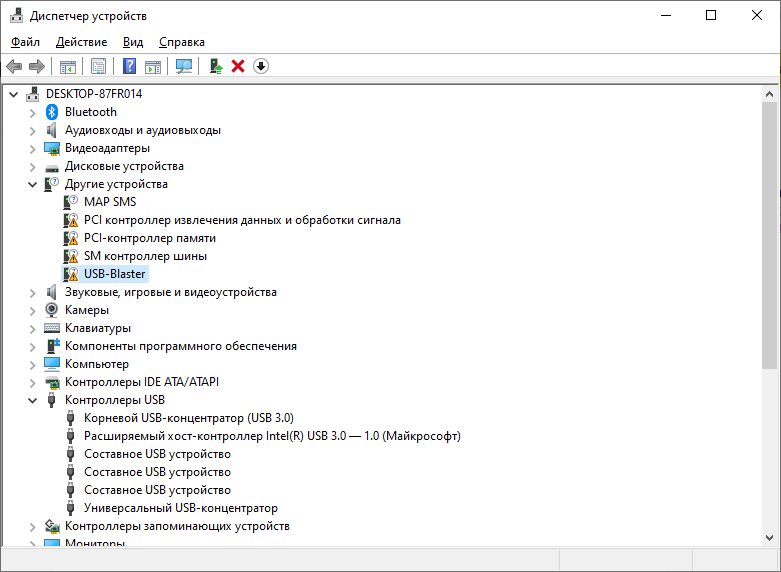Select SM контроллер шины entry
The image size is (781, 572).
(145, 256)
